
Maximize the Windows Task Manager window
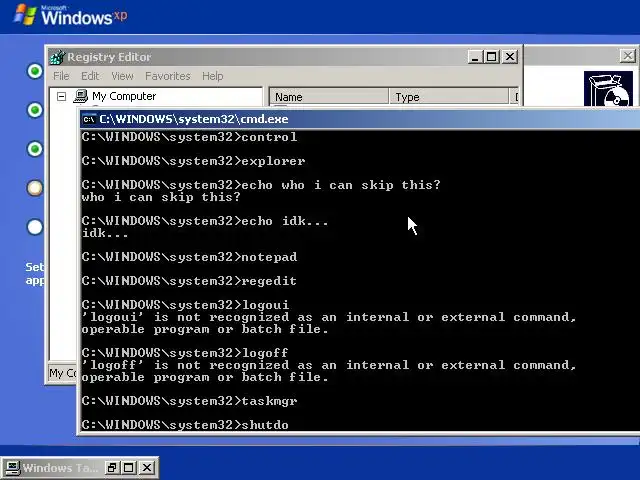129,468
